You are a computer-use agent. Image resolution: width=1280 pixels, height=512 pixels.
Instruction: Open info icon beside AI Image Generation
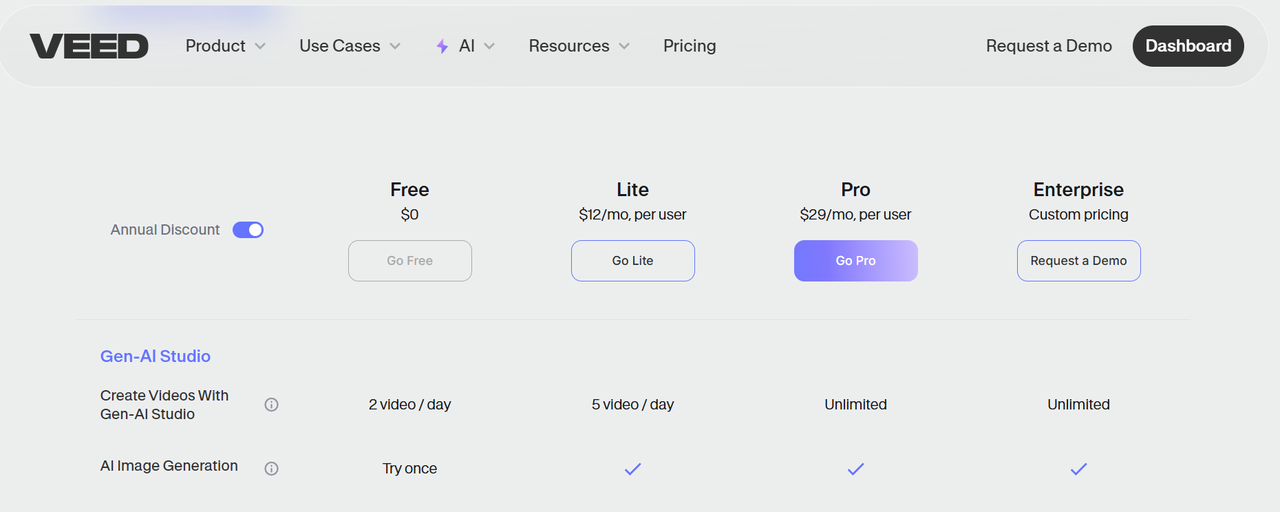[x=271, y=468]
